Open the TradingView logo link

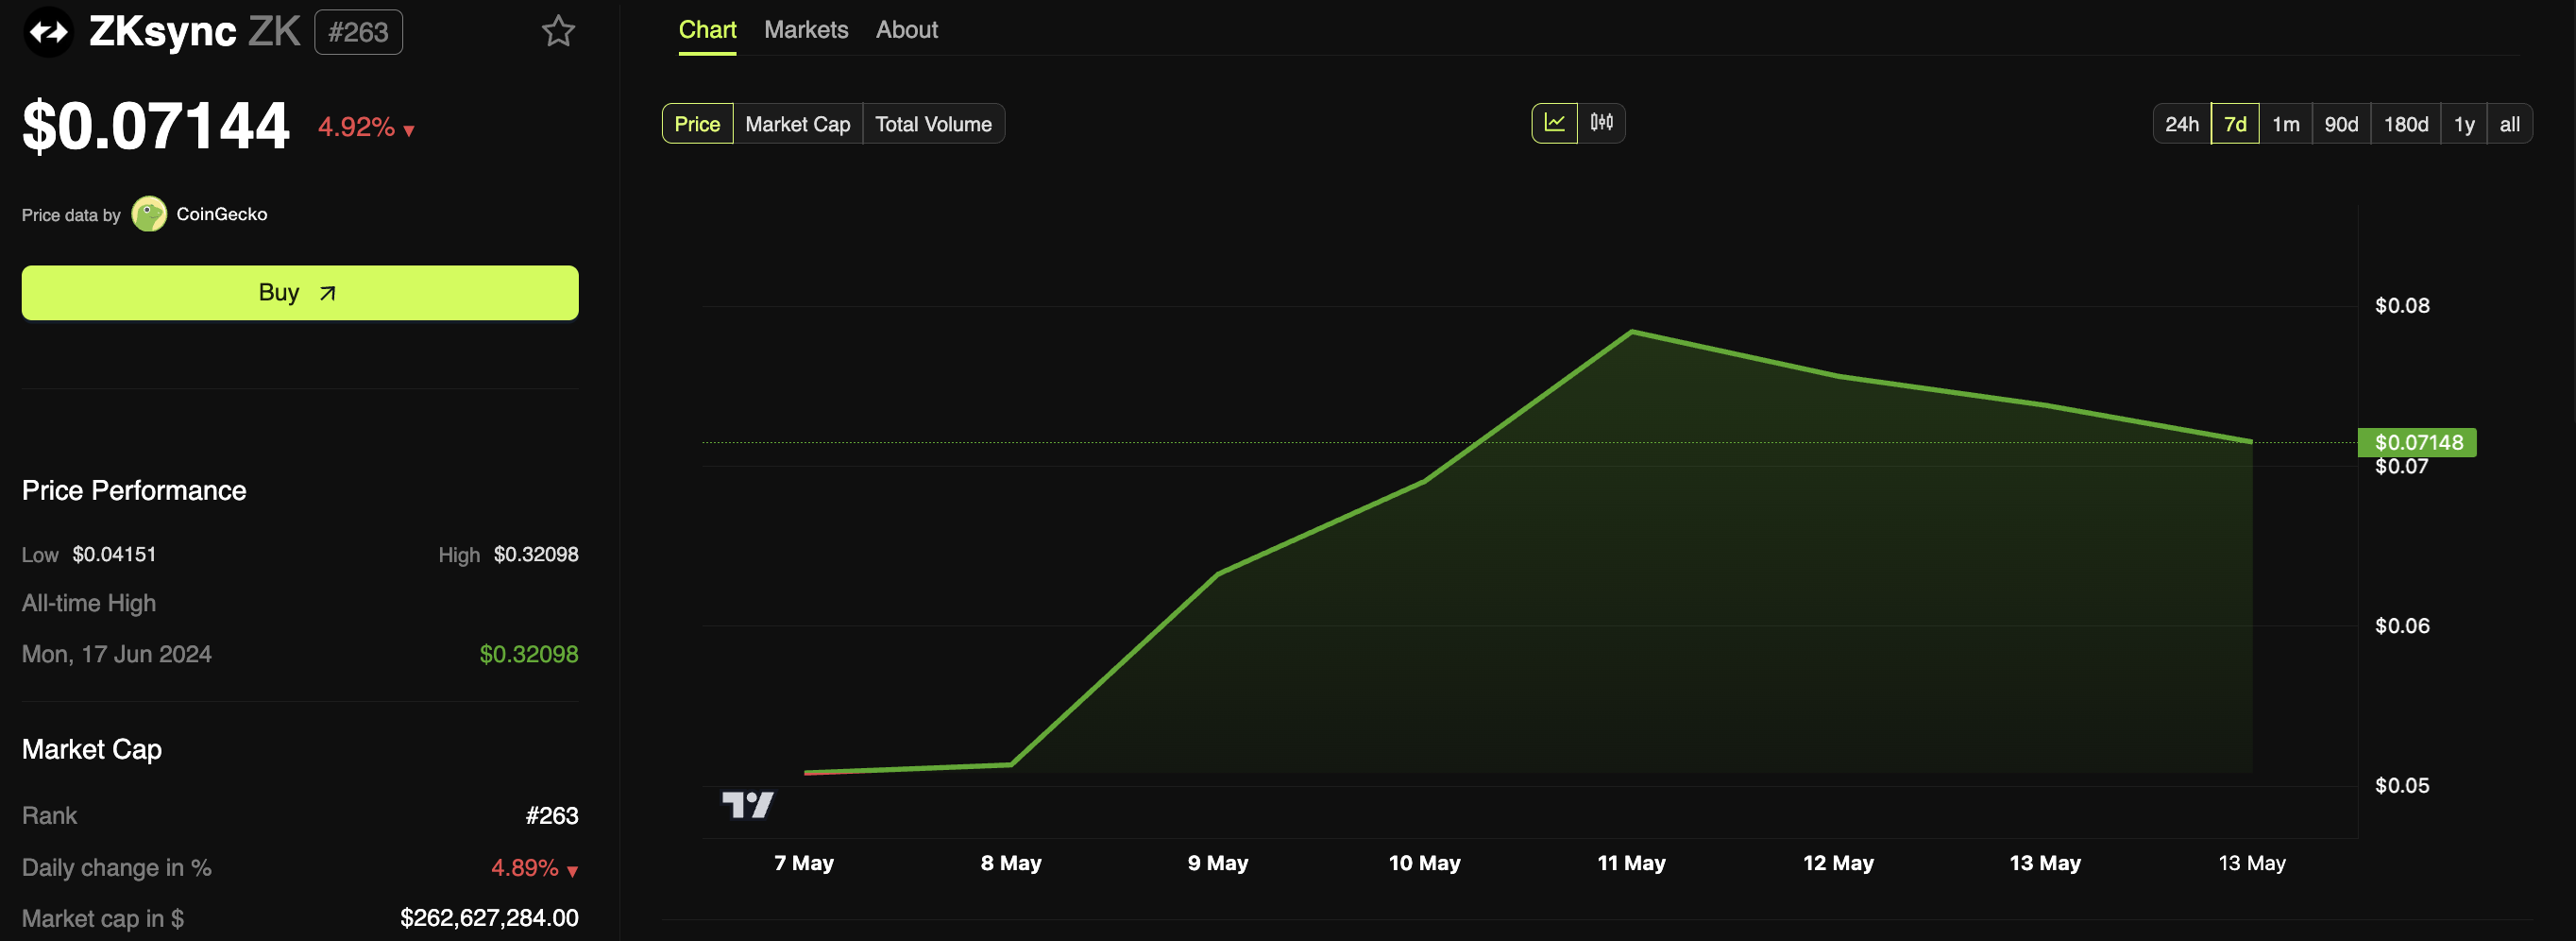pyautogui.click(x=747, y=804)
